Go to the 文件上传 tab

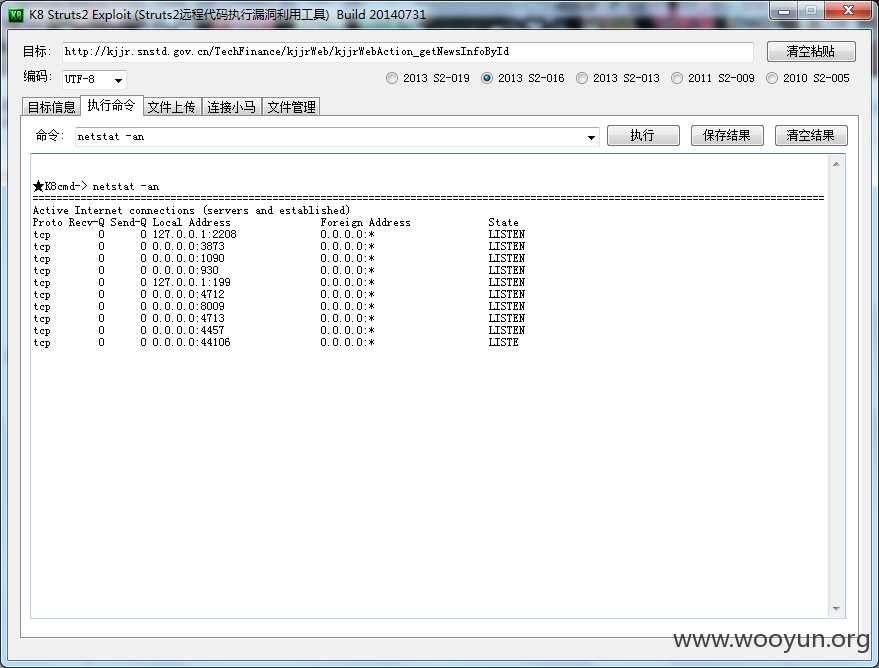pyautogui.click(x=172, y=107)
